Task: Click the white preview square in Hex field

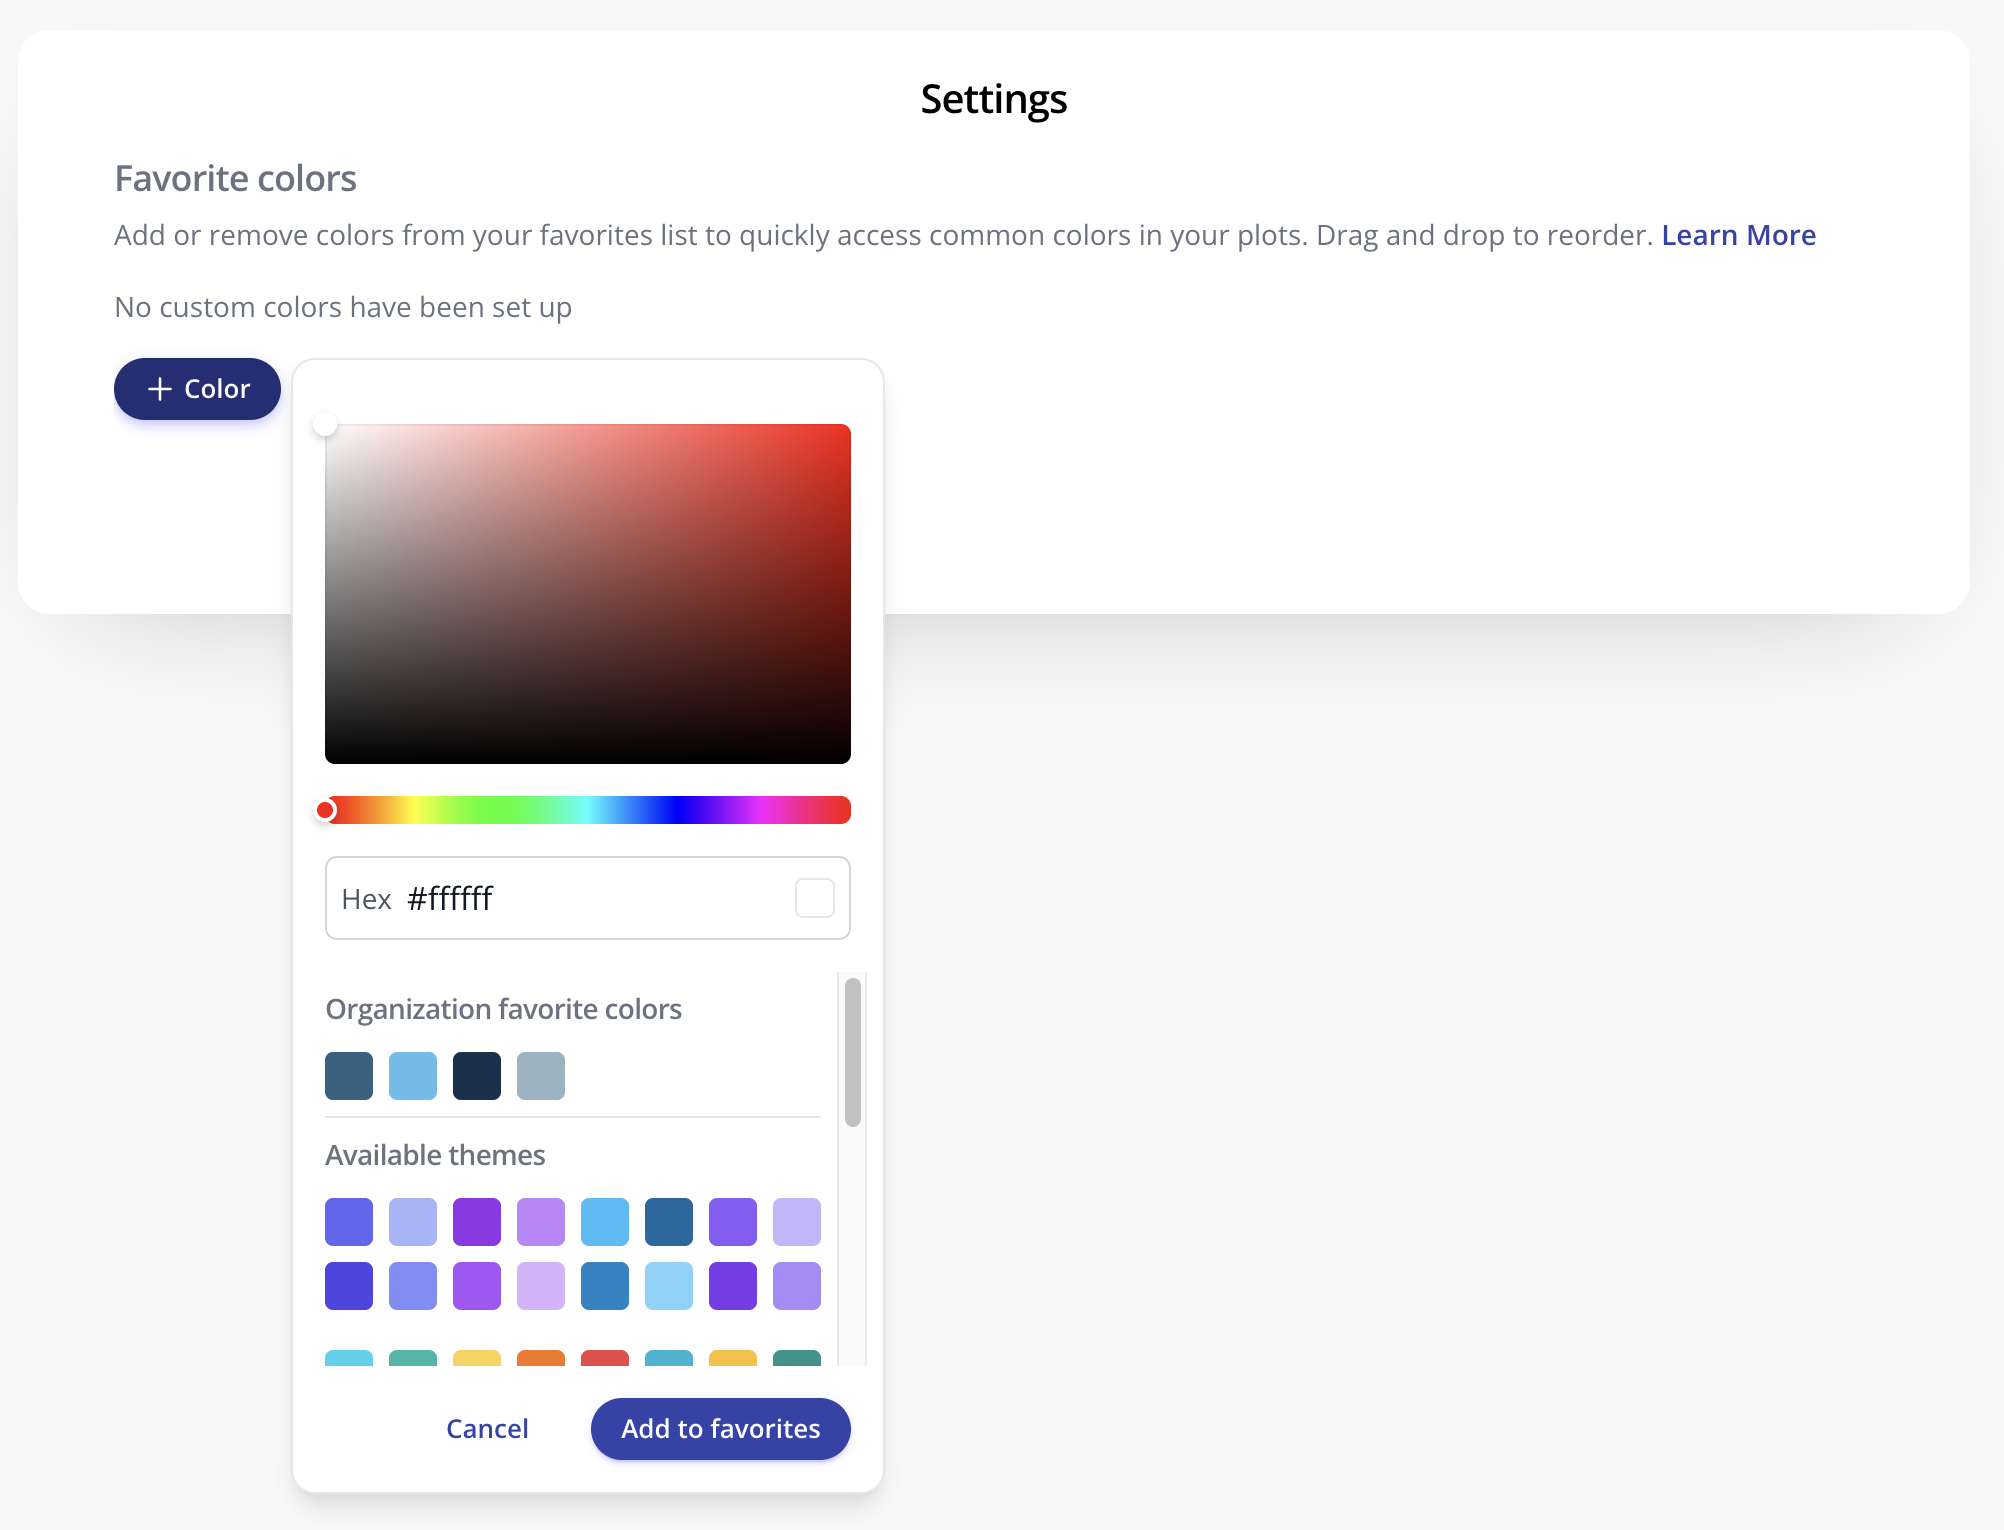Action: coord(815,898)
